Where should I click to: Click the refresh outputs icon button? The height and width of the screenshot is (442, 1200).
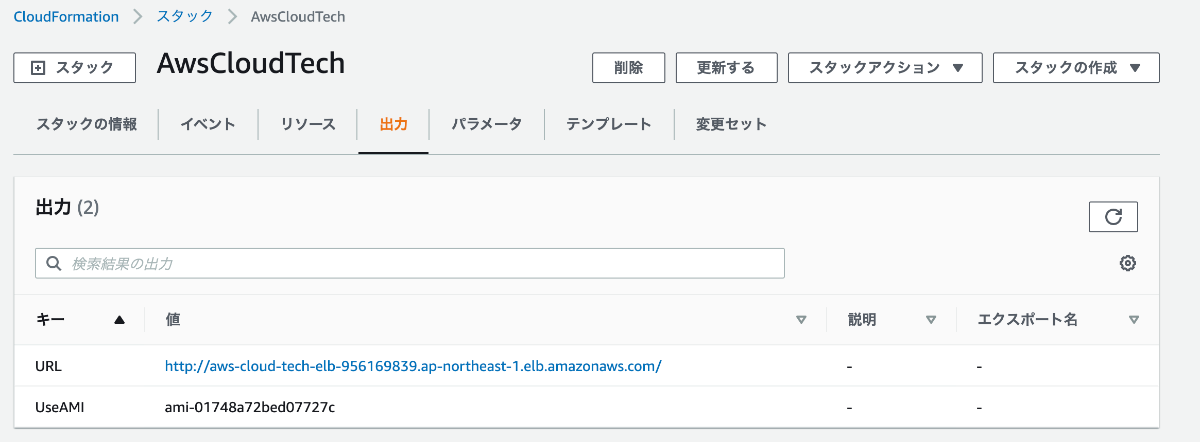(x=1113, y=217)
